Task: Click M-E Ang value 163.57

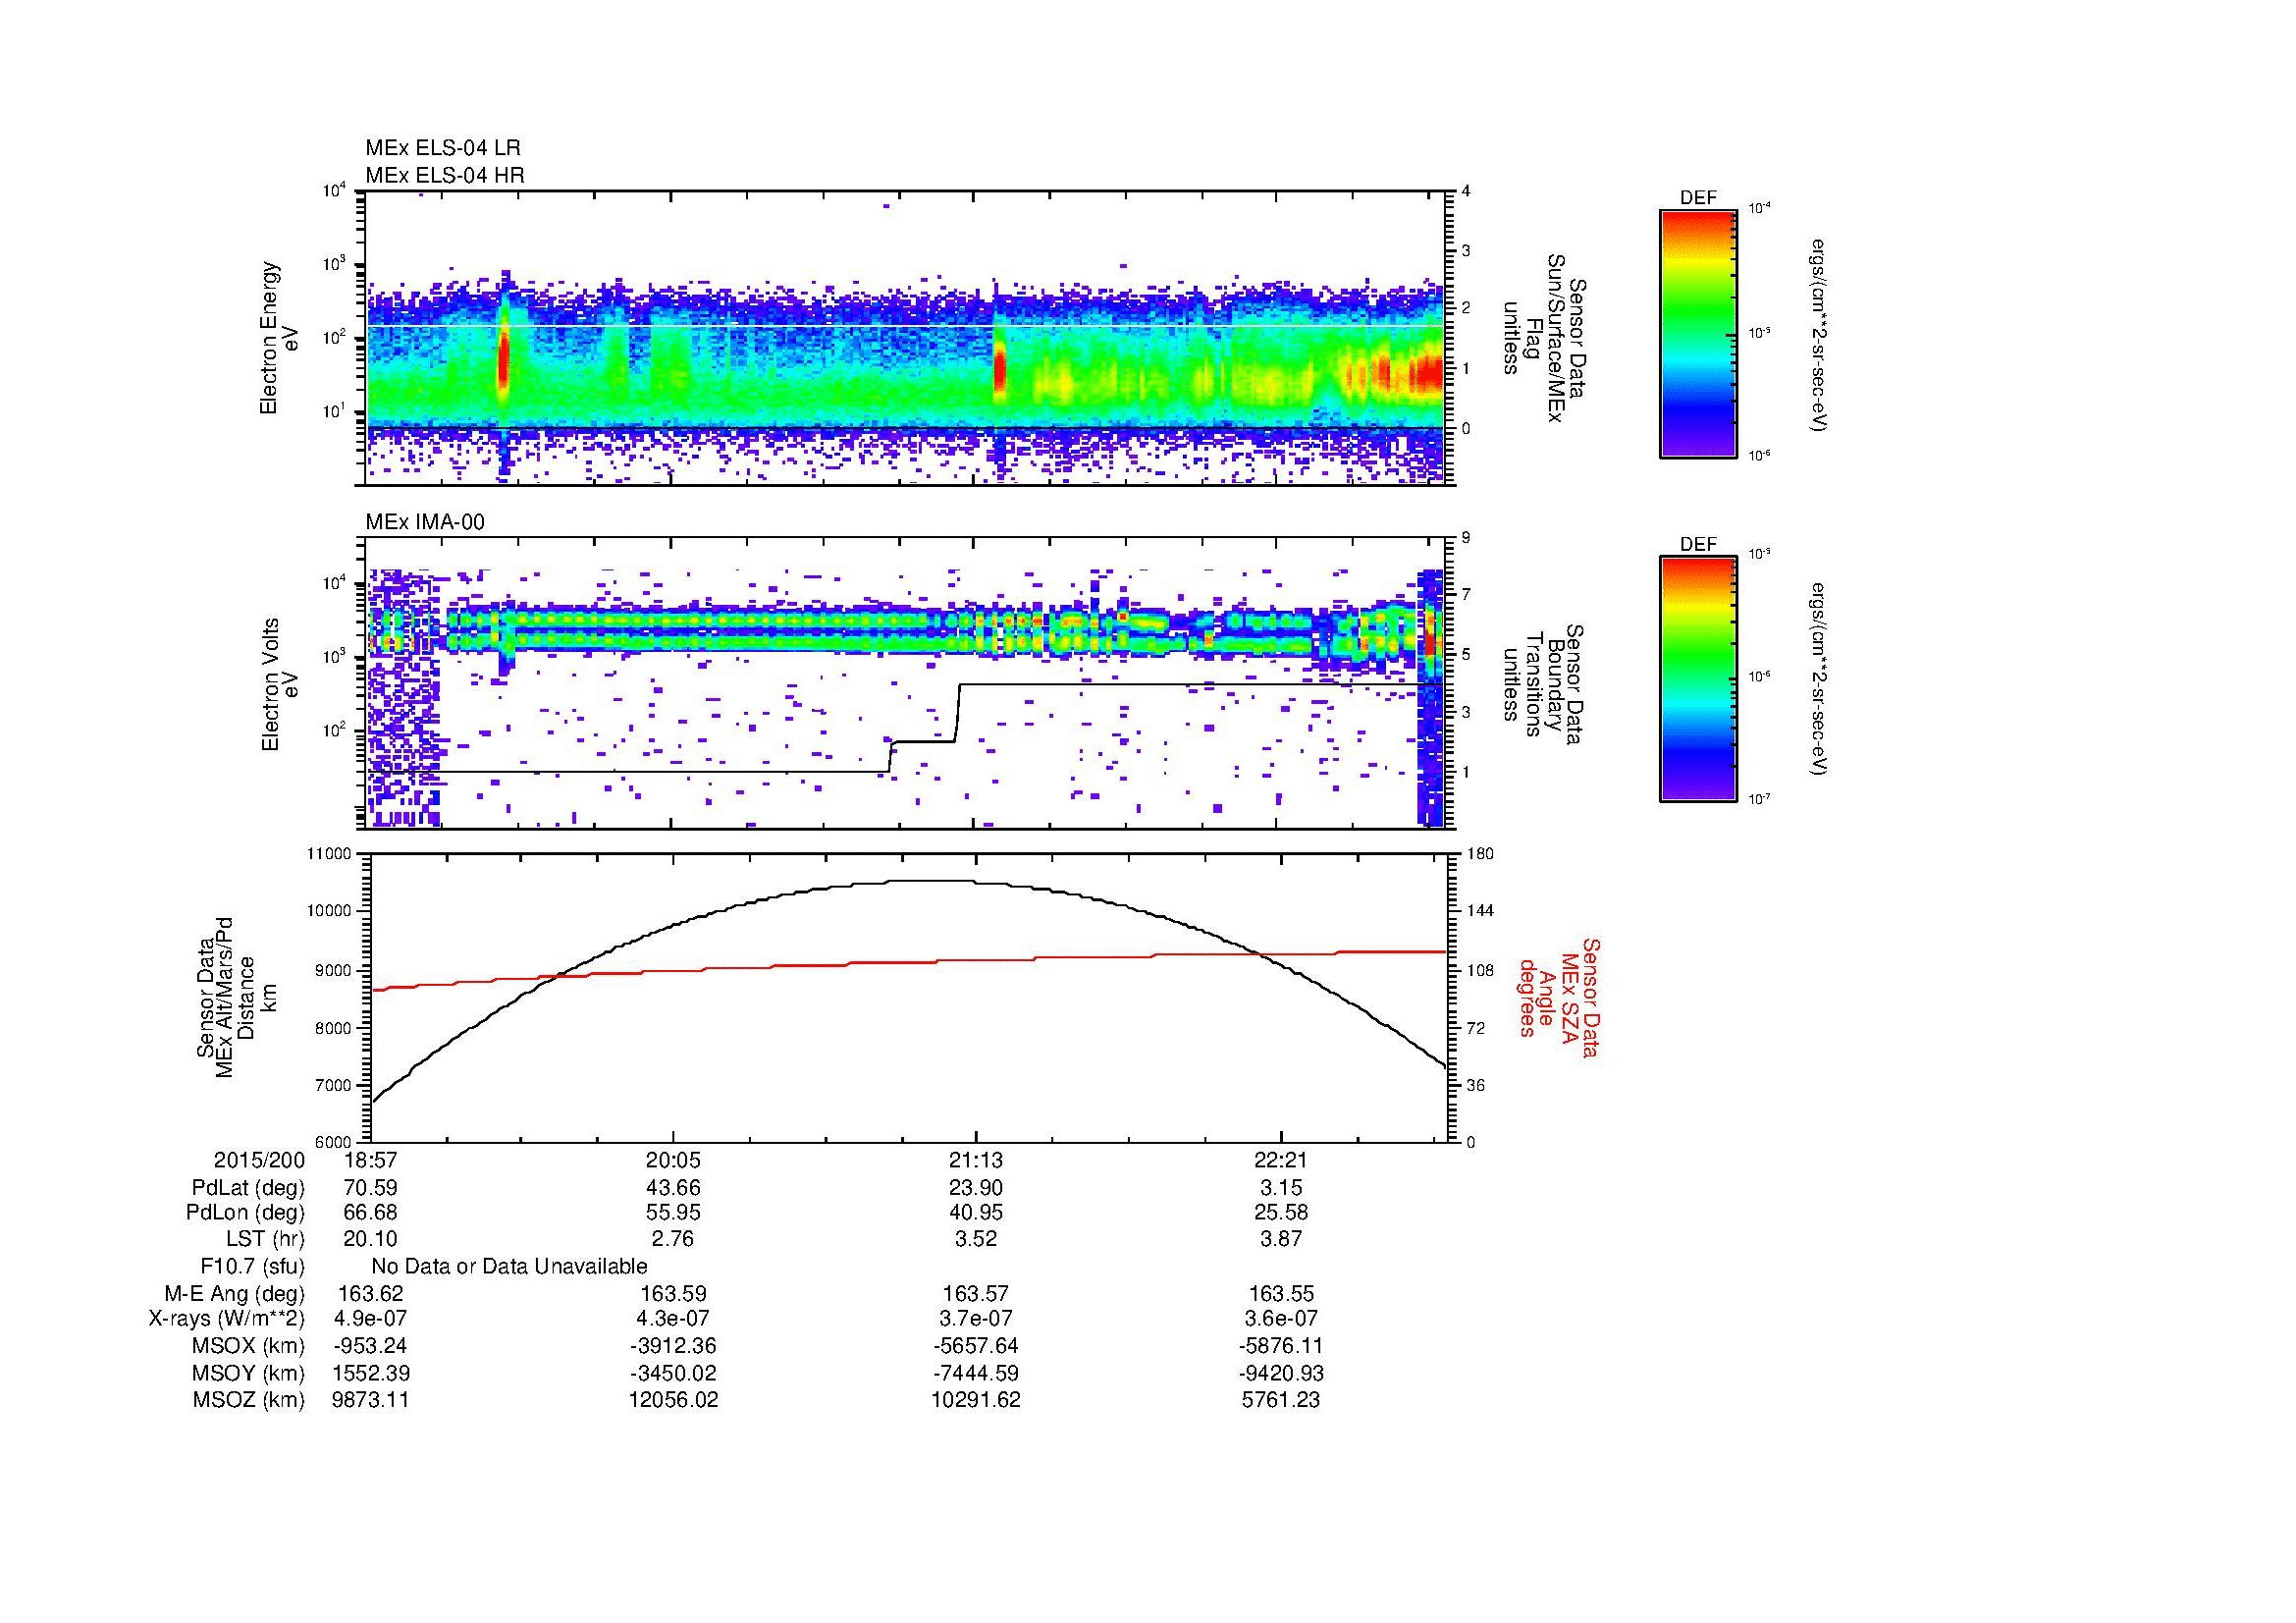Action: point(976,1294)
